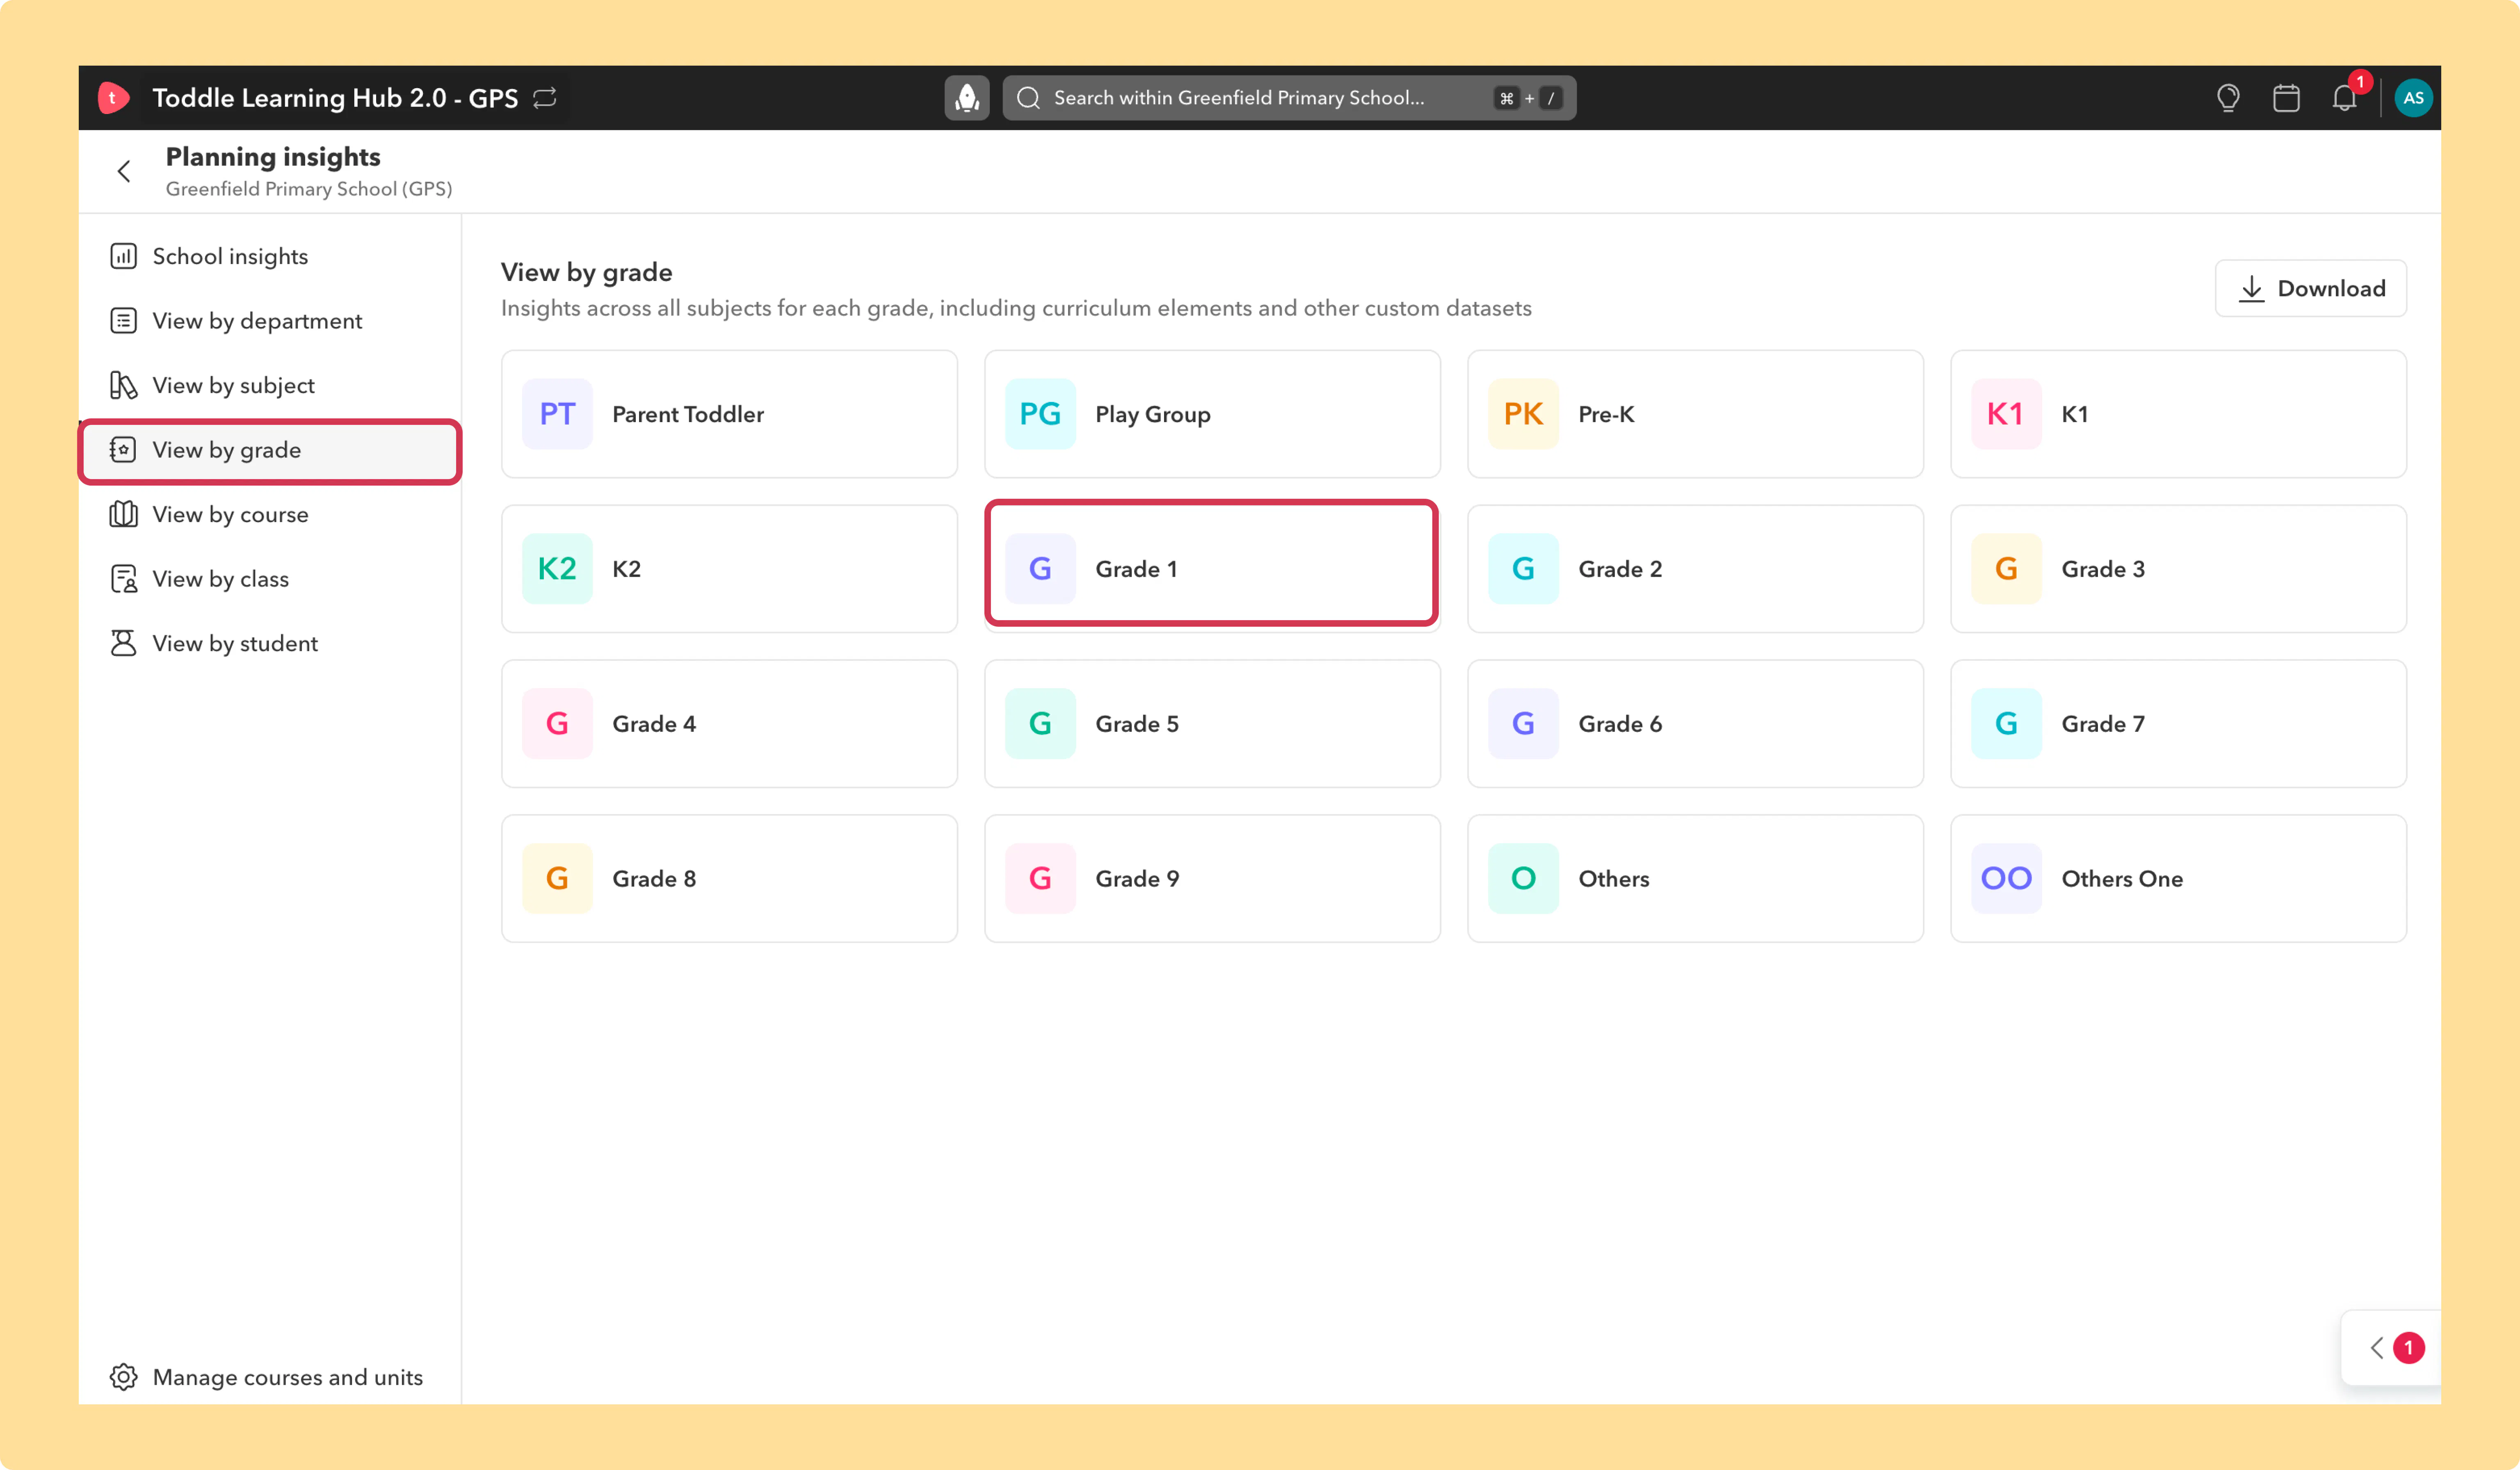Viewport: 2520px width, 1470px height.
Task: Switch to View by student
Action: 270,643
